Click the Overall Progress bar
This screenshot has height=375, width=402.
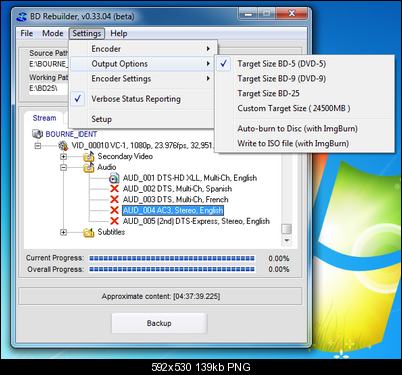tap(172, 269)
